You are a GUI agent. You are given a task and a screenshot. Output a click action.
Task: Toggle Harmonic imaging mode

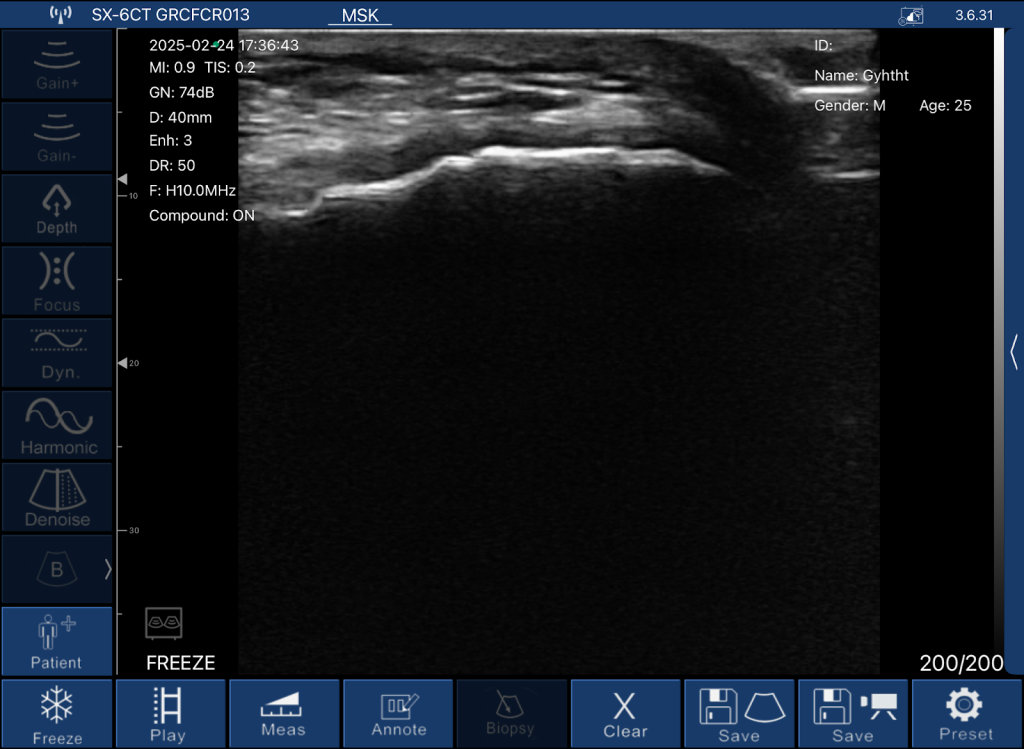pos(57,426)
